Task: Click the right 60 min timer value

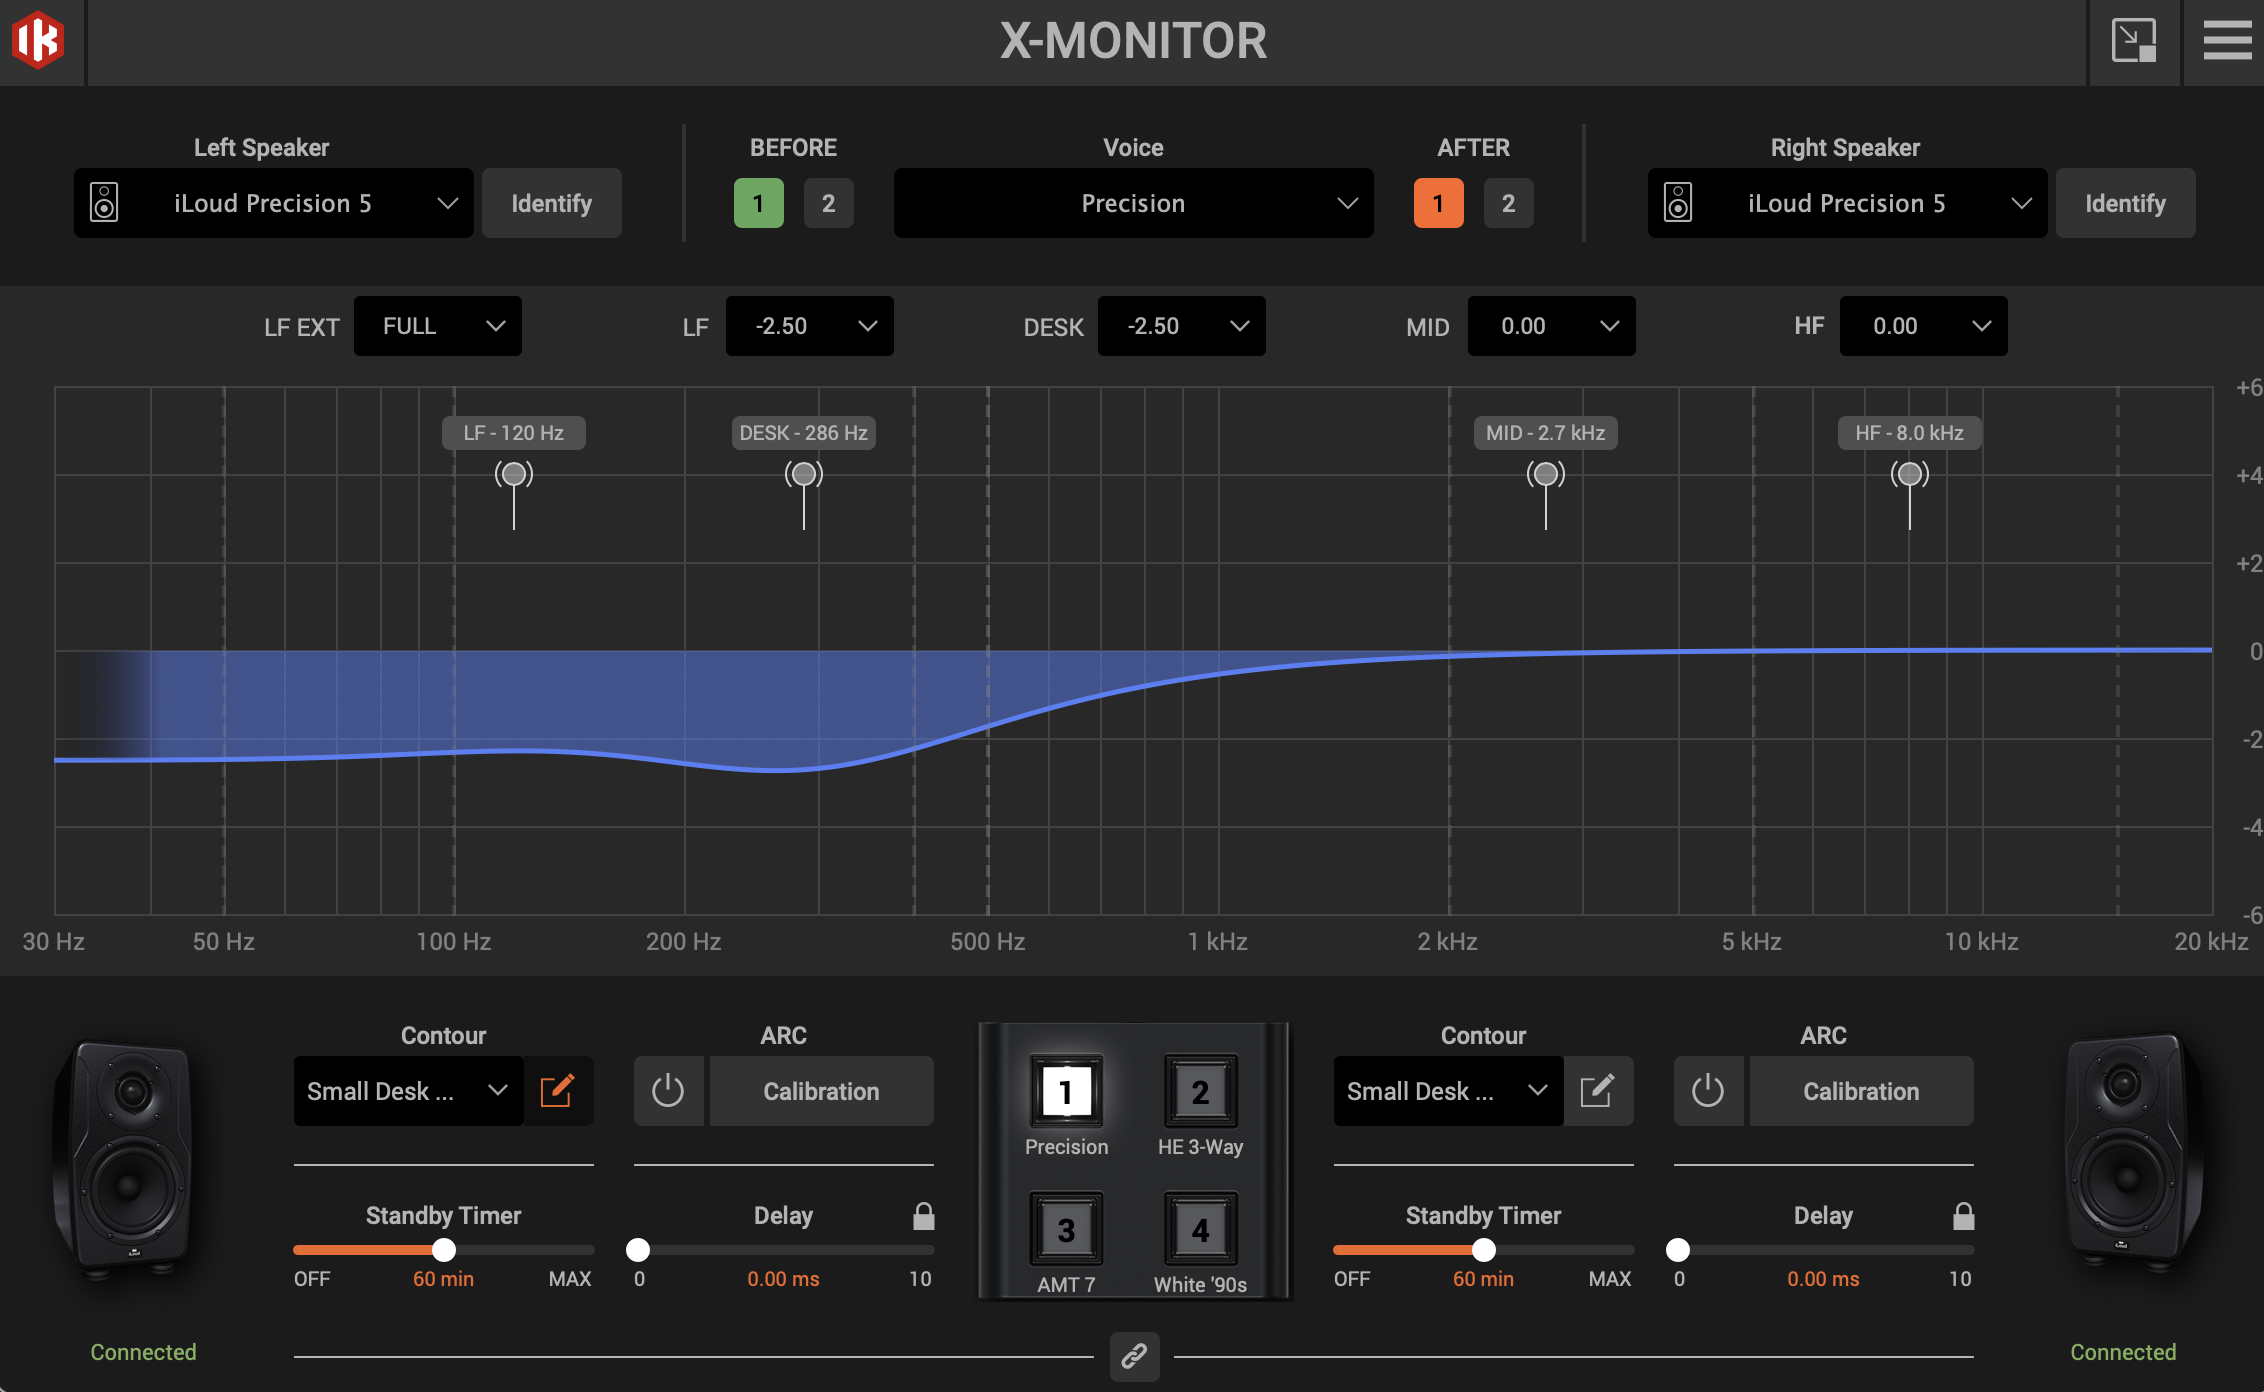Action: tap(1483, 1279)
